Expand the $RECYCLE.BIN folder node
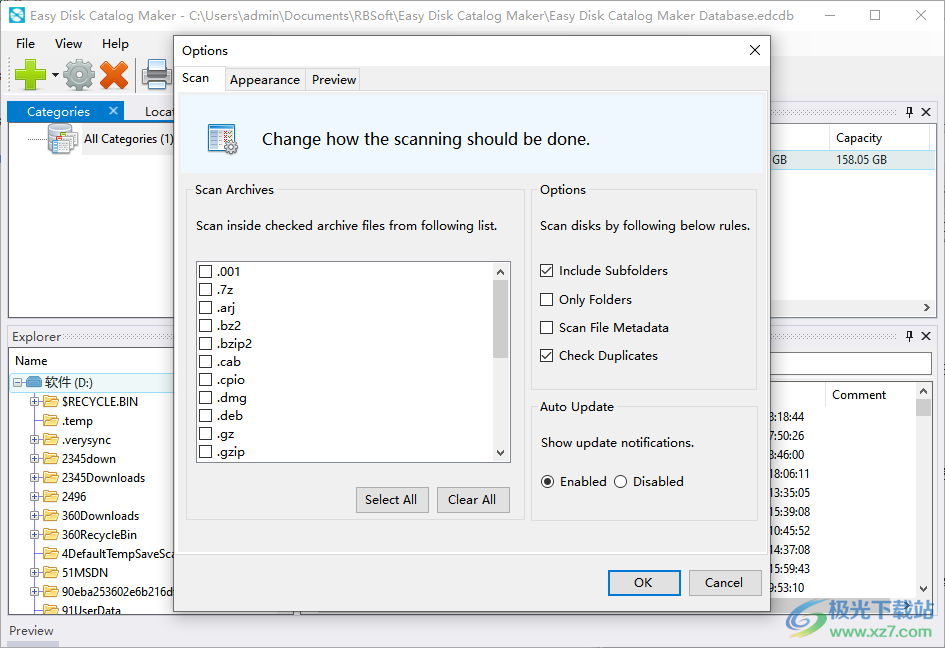This screenshot has width=945, height=648. click(34, 401)
